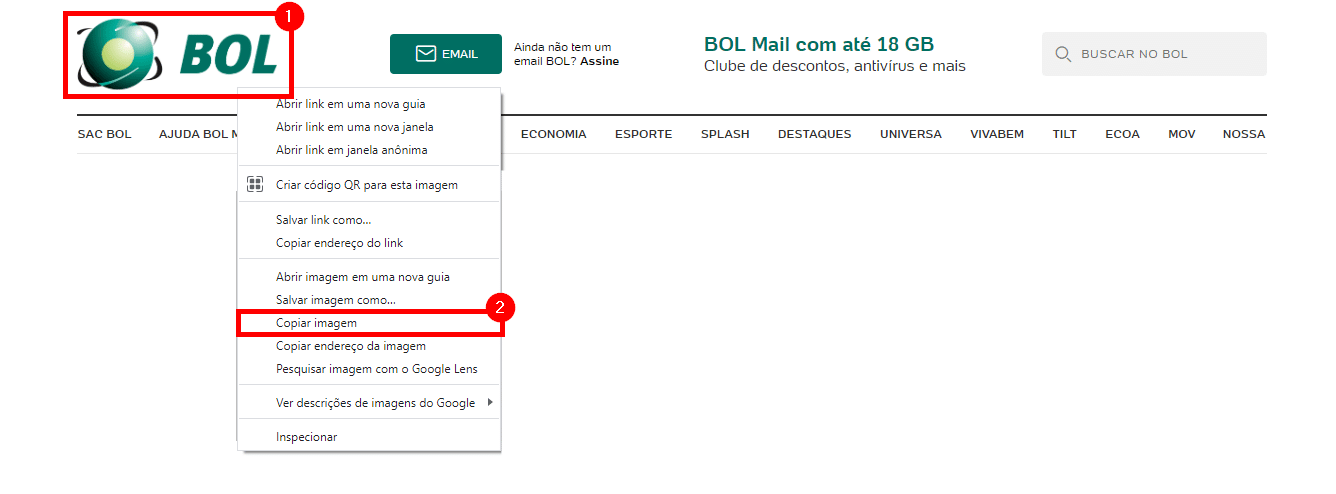Open the SPLASH section
The height and width of the screenshot is (494, 1336).
click(725, 134)
